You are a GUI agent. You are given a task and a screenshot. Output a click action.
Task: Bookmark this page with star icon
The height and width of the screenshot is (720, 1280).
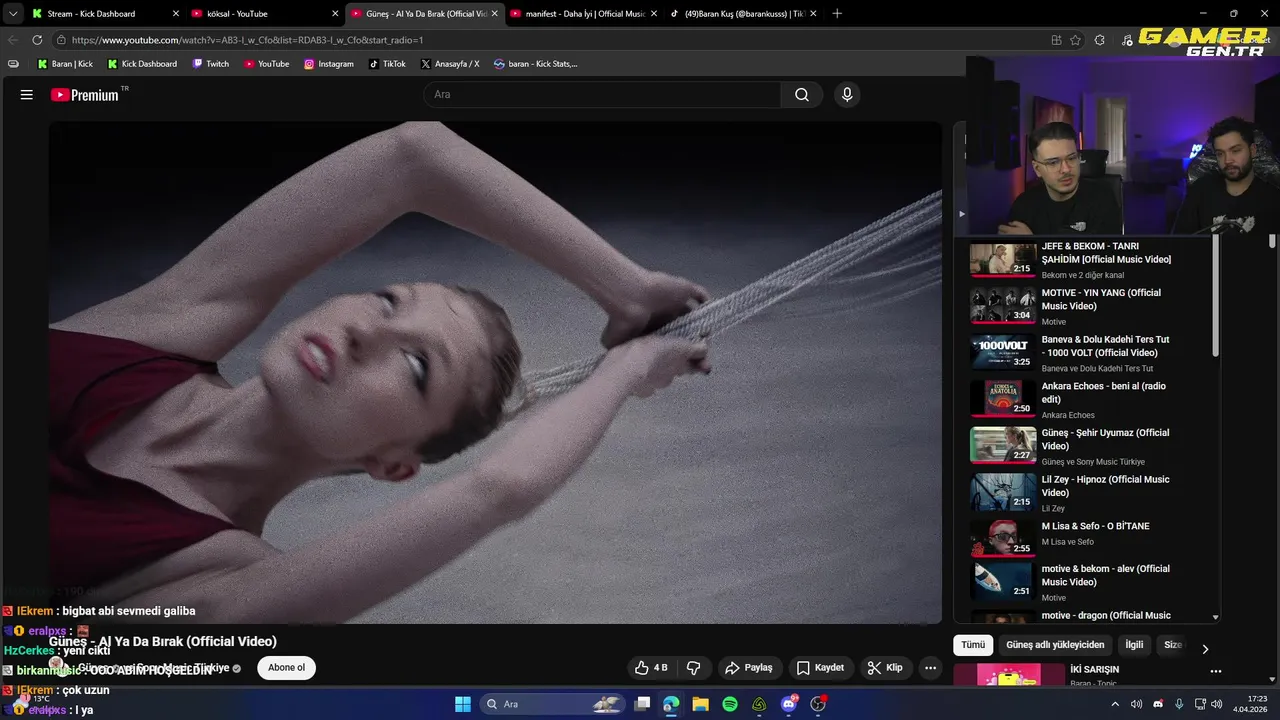click(1075, 40)
